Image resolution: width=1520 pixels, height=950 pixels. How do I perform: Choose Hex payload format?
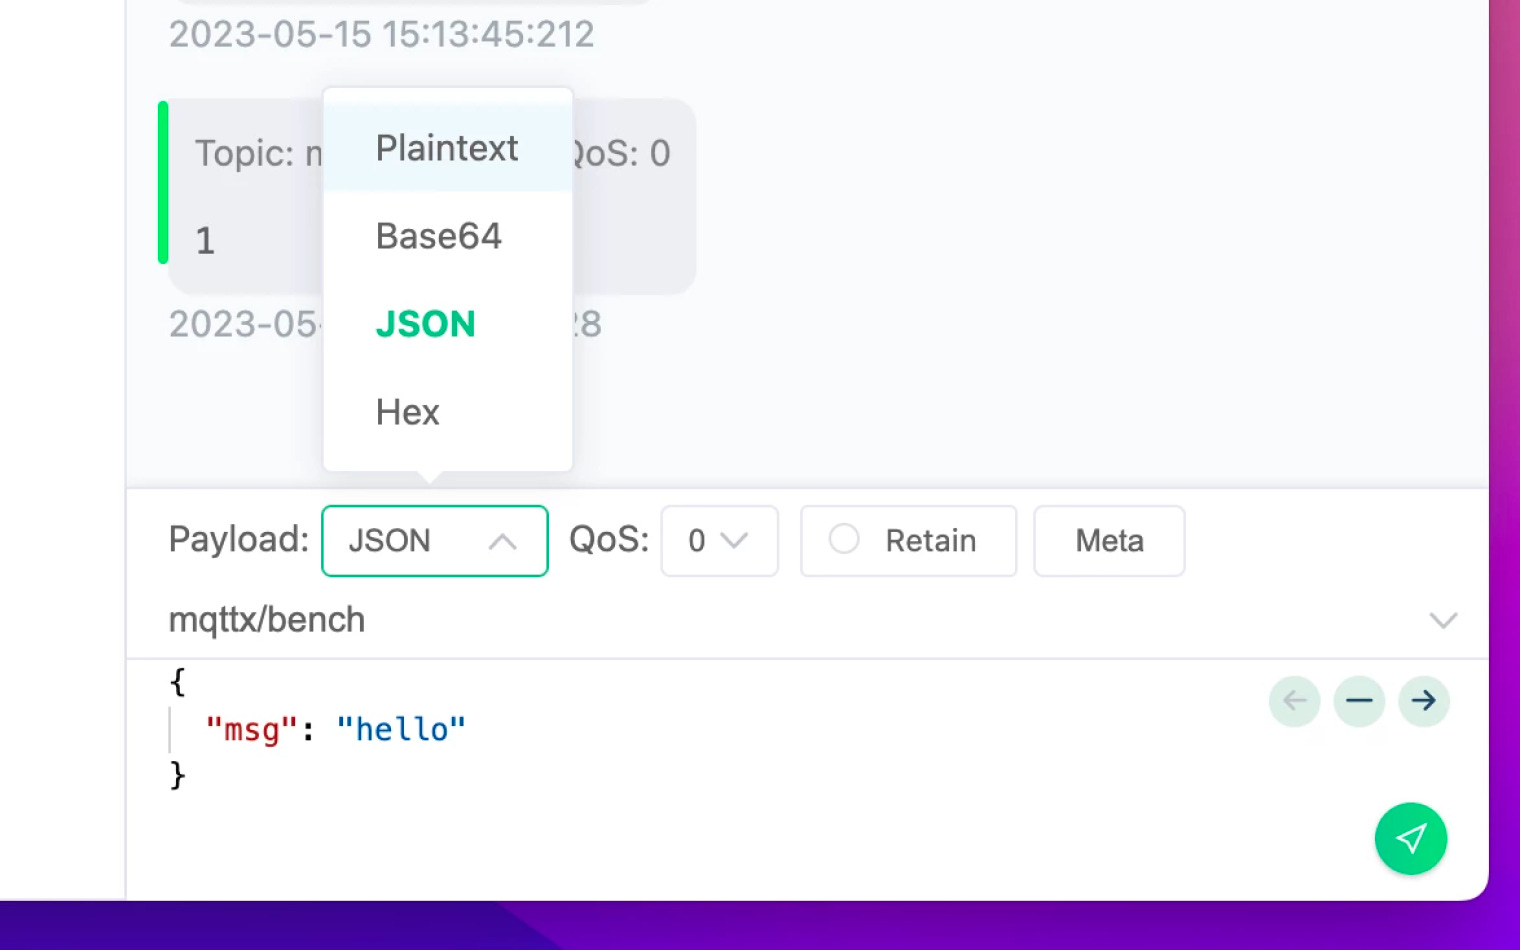click(407, 411)
